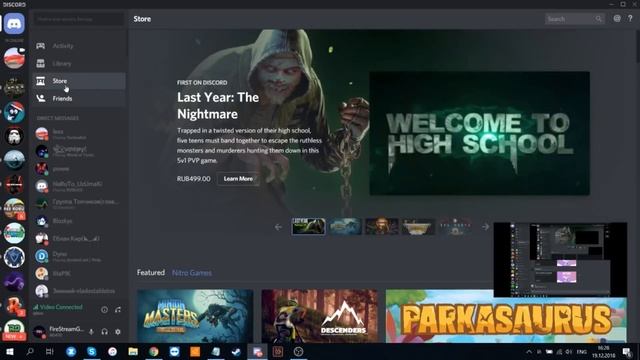
Task: Click the picture-in-picture video preview
Action: 560,260
